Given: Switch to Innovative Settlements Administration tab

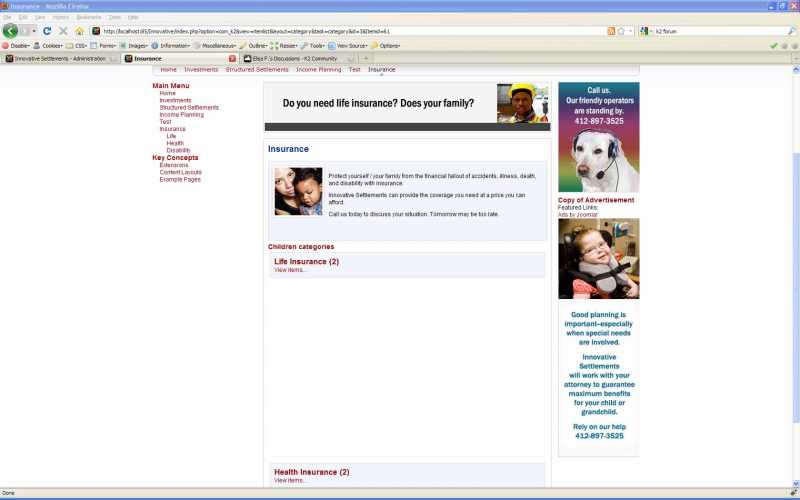Looking at the screenshot, I should (60, 59).
